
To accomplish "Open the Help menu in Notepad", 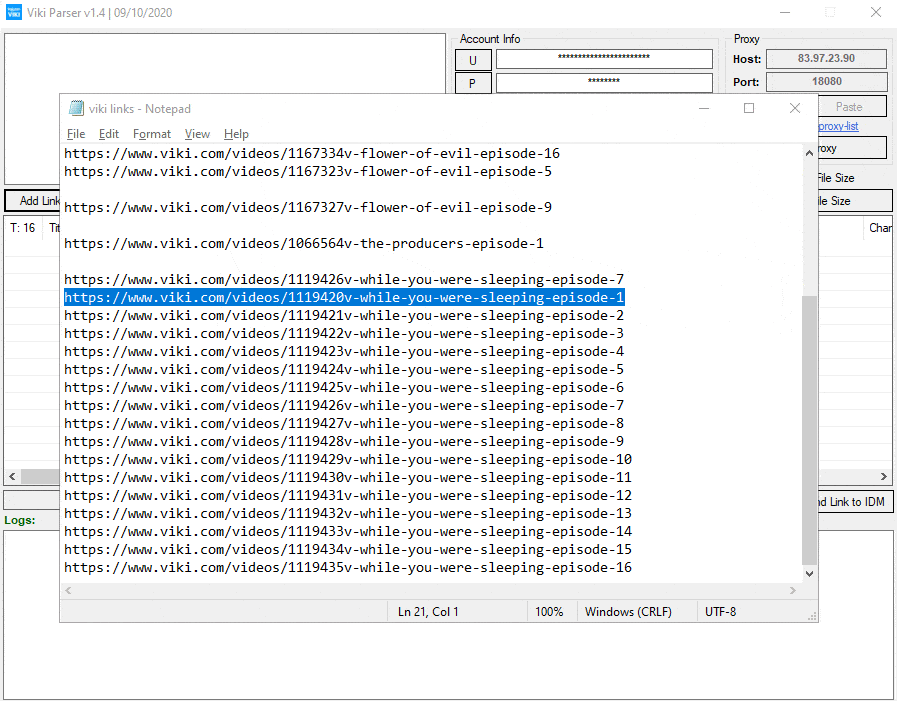I will pos(236,134).
